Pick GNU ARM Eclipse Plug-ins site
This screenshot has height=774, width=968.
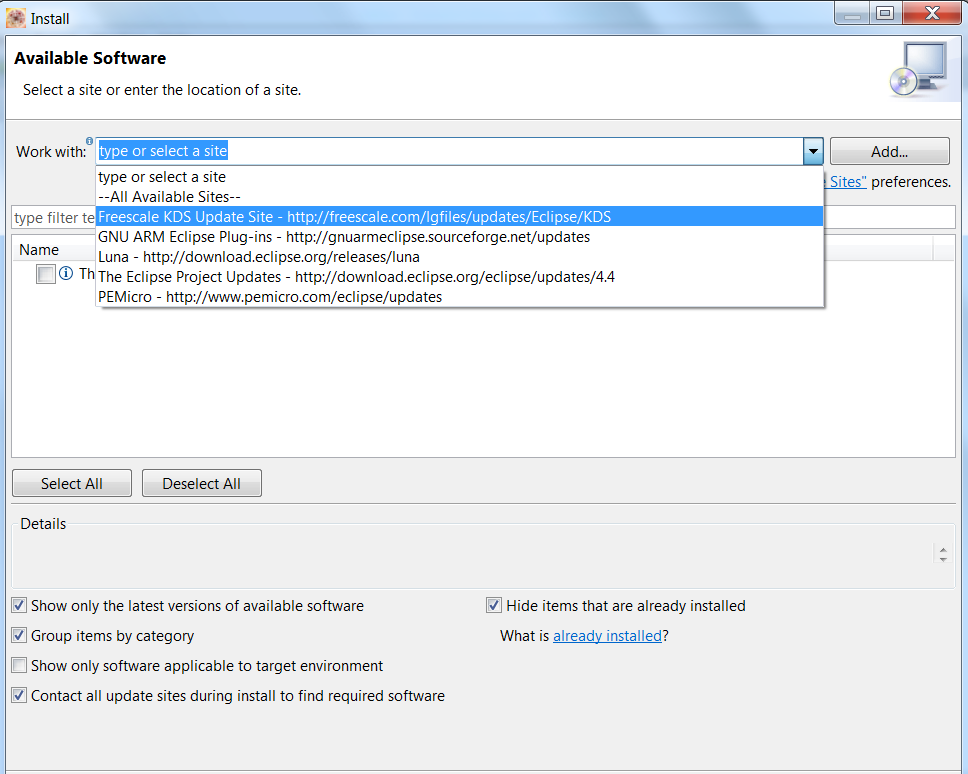pos(460,237)
